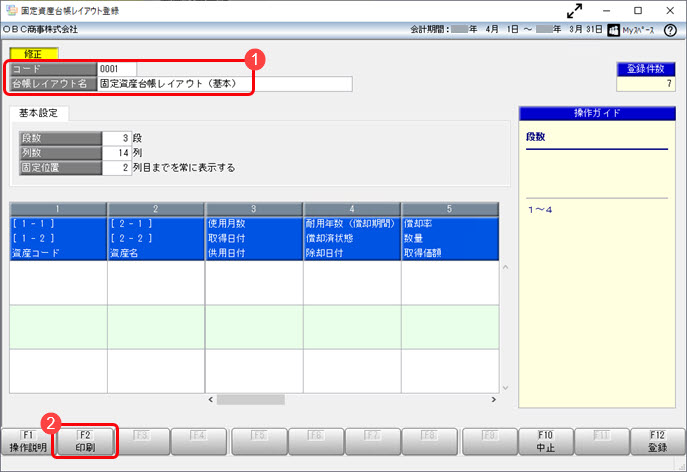
Task: Maximize the window
Action: (x=638, y=10)
